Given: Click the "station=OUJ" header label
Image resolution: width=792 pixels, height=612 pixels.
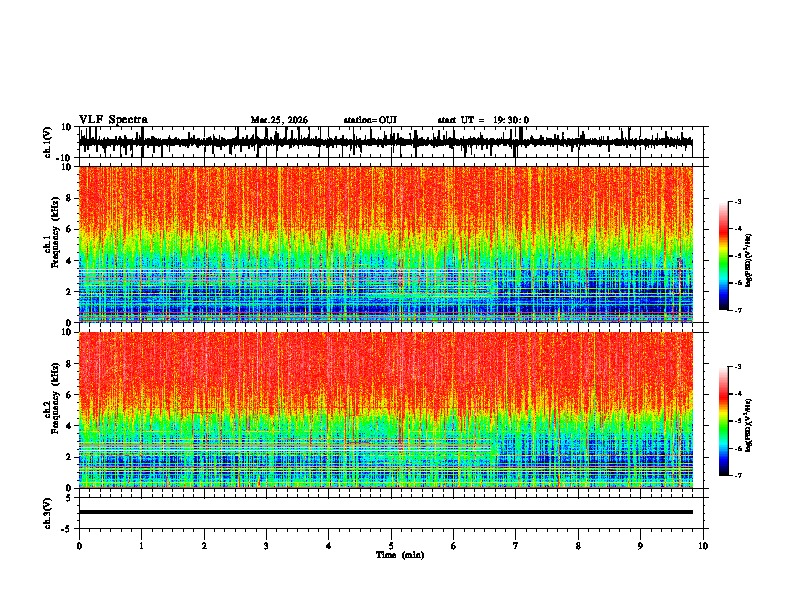Looking at the screenshot, I should 370,120.
